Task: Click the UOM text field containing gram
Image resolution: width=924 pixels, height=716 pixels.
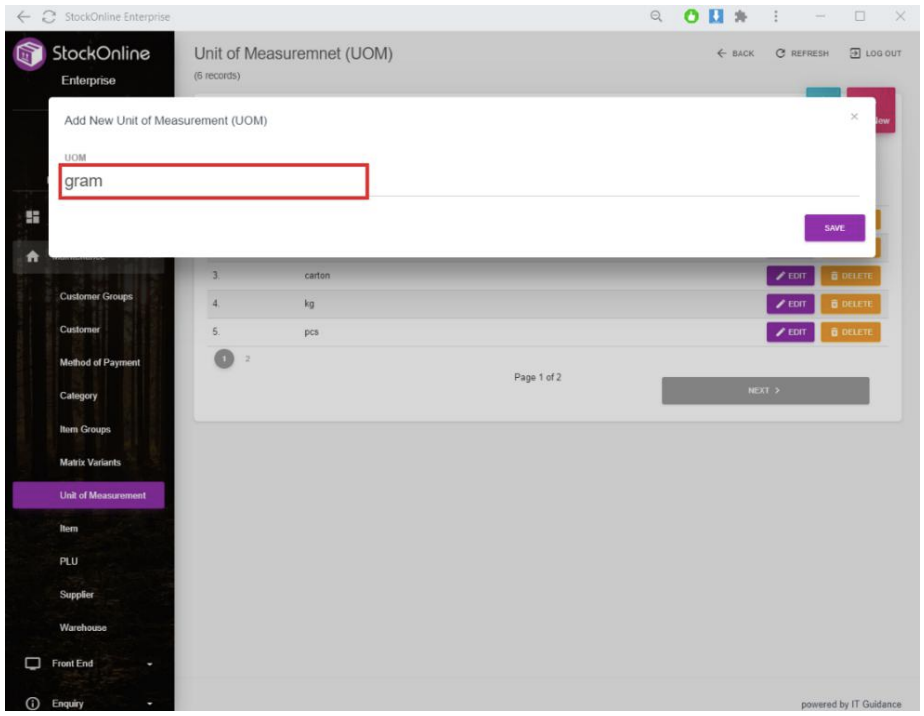Action: [214, 182]
